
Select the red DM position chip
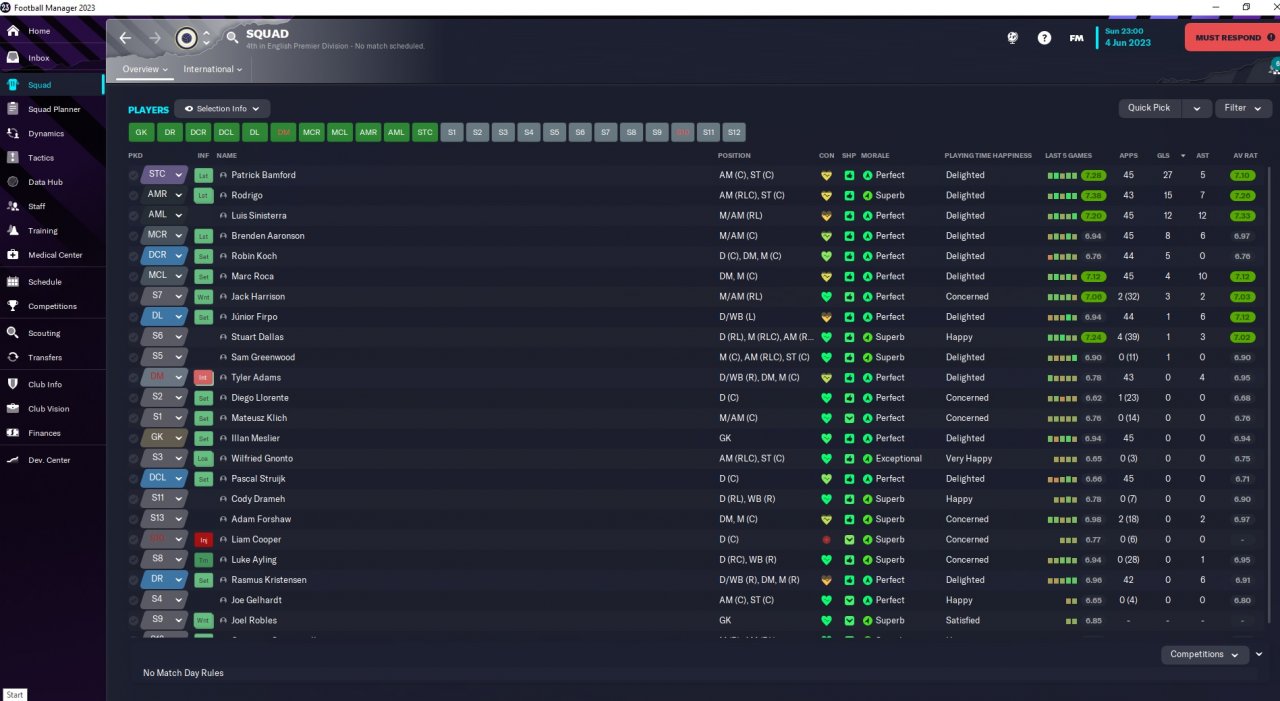click(283, 132)
